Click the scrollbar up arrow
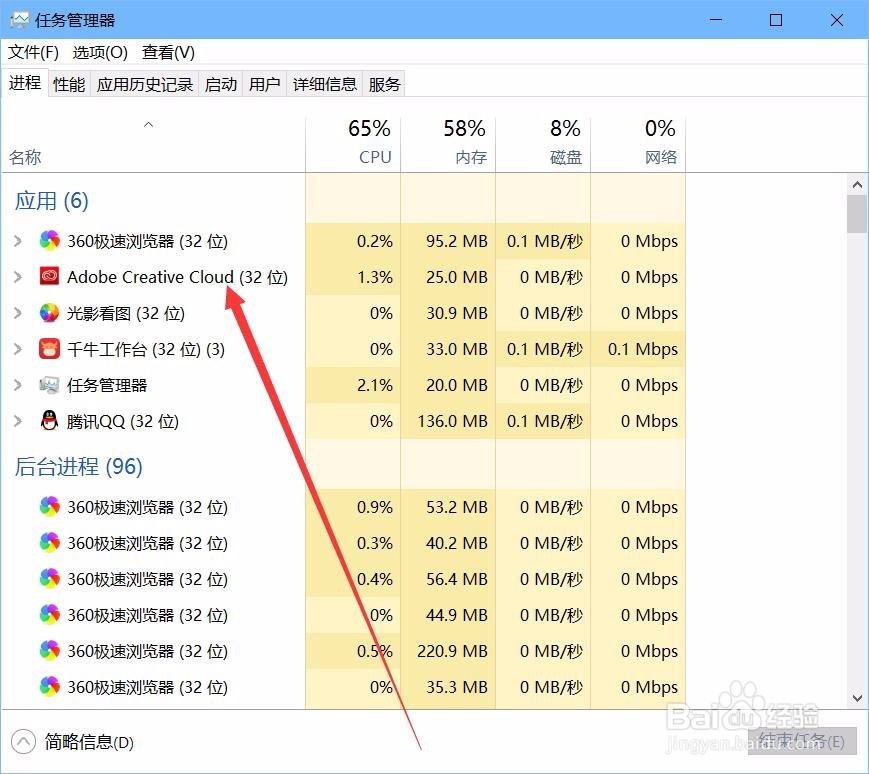 [857, 184]
